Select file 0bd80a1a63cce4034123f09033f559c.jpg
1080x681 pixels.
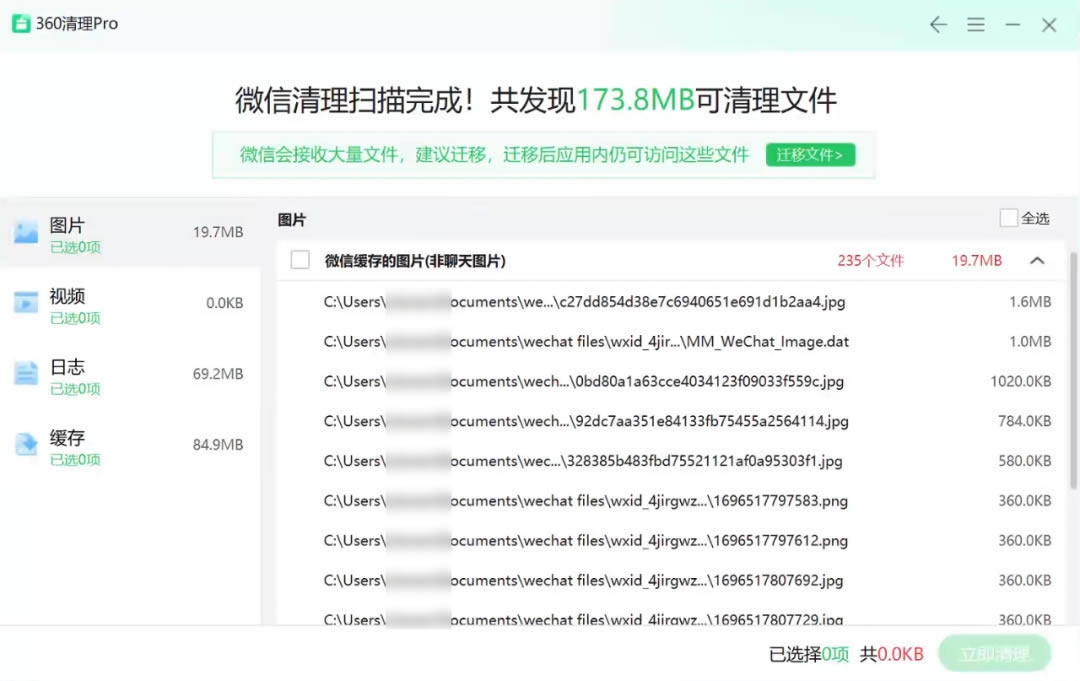coord(671,381)
